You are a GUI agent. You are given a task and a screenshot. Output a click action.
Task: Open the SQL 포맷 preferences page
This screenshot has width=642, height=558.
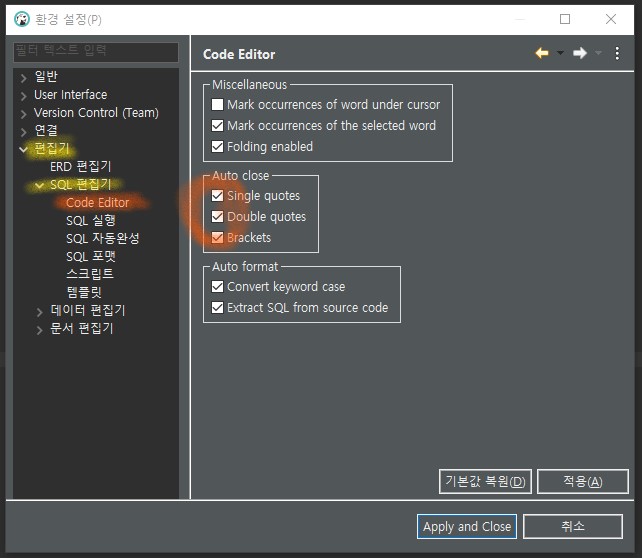click(x=91, y=257)
